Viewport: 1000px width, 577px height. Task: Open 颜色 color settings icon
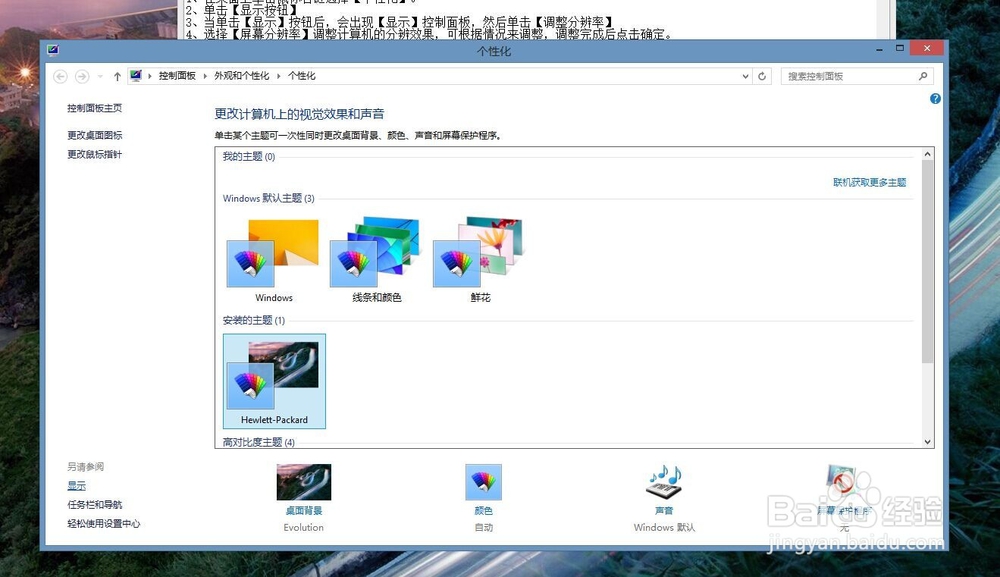point(483,482)
